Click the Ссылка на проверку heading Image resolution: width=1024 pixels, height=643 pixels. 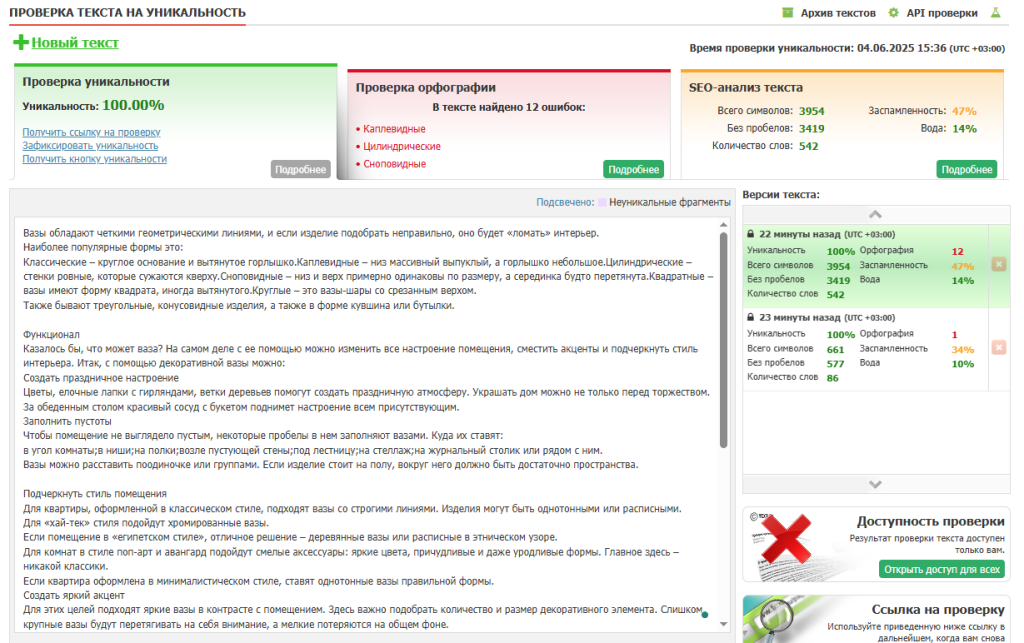pos(938,610)
